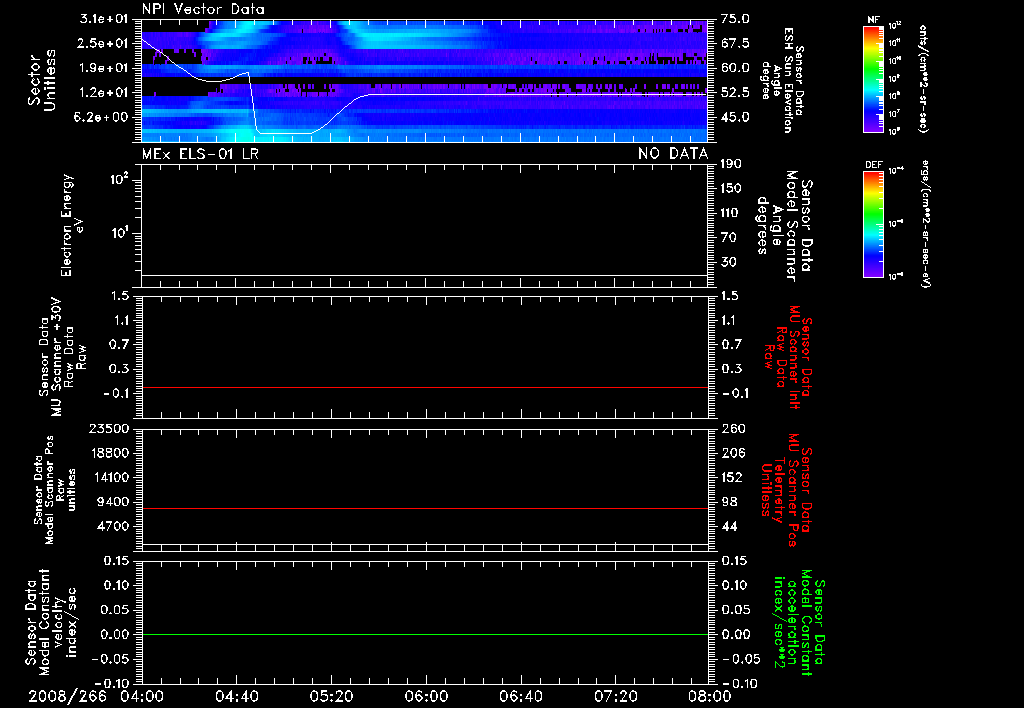This screenshot has height=708, width=1024.
Task: Click the '2.5e+01' sector tick label
Action: click(103, 43)
